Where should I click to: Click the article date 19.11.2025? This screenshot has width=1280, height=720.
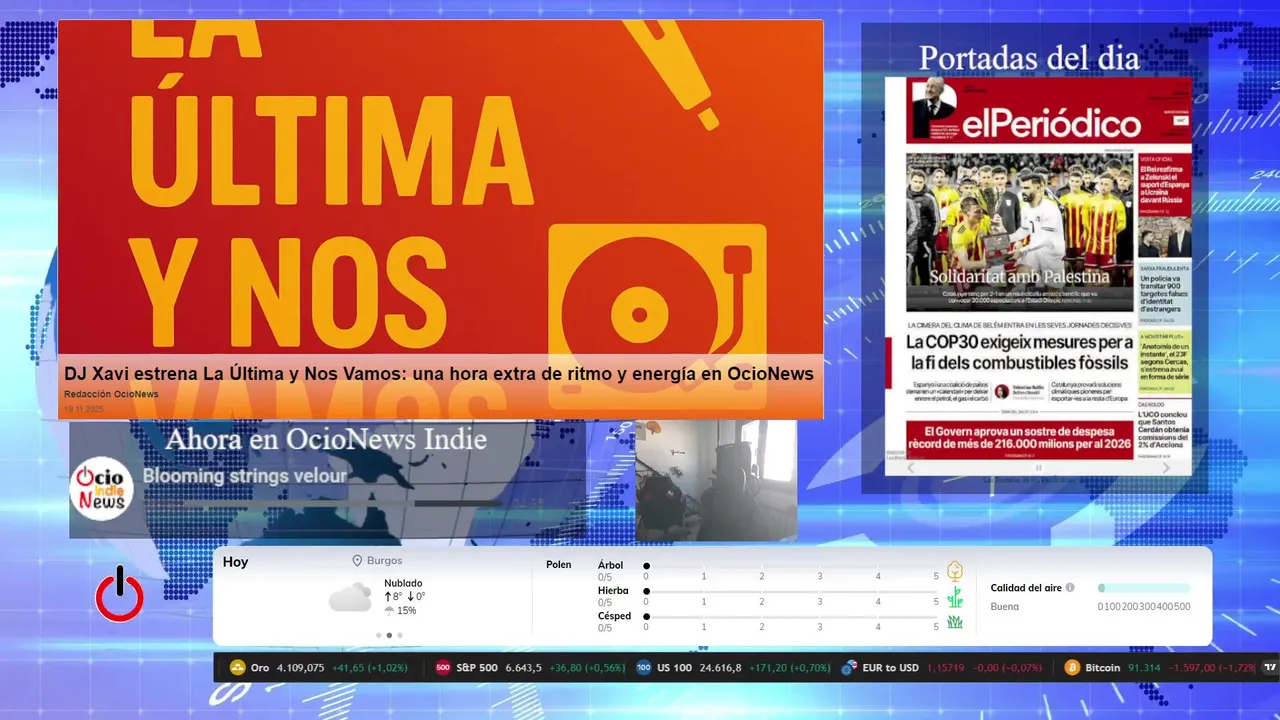84,409
